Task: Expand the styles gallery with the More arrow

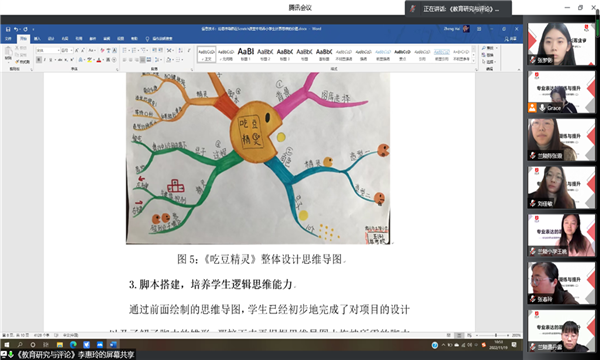Action: click(474, 60)
